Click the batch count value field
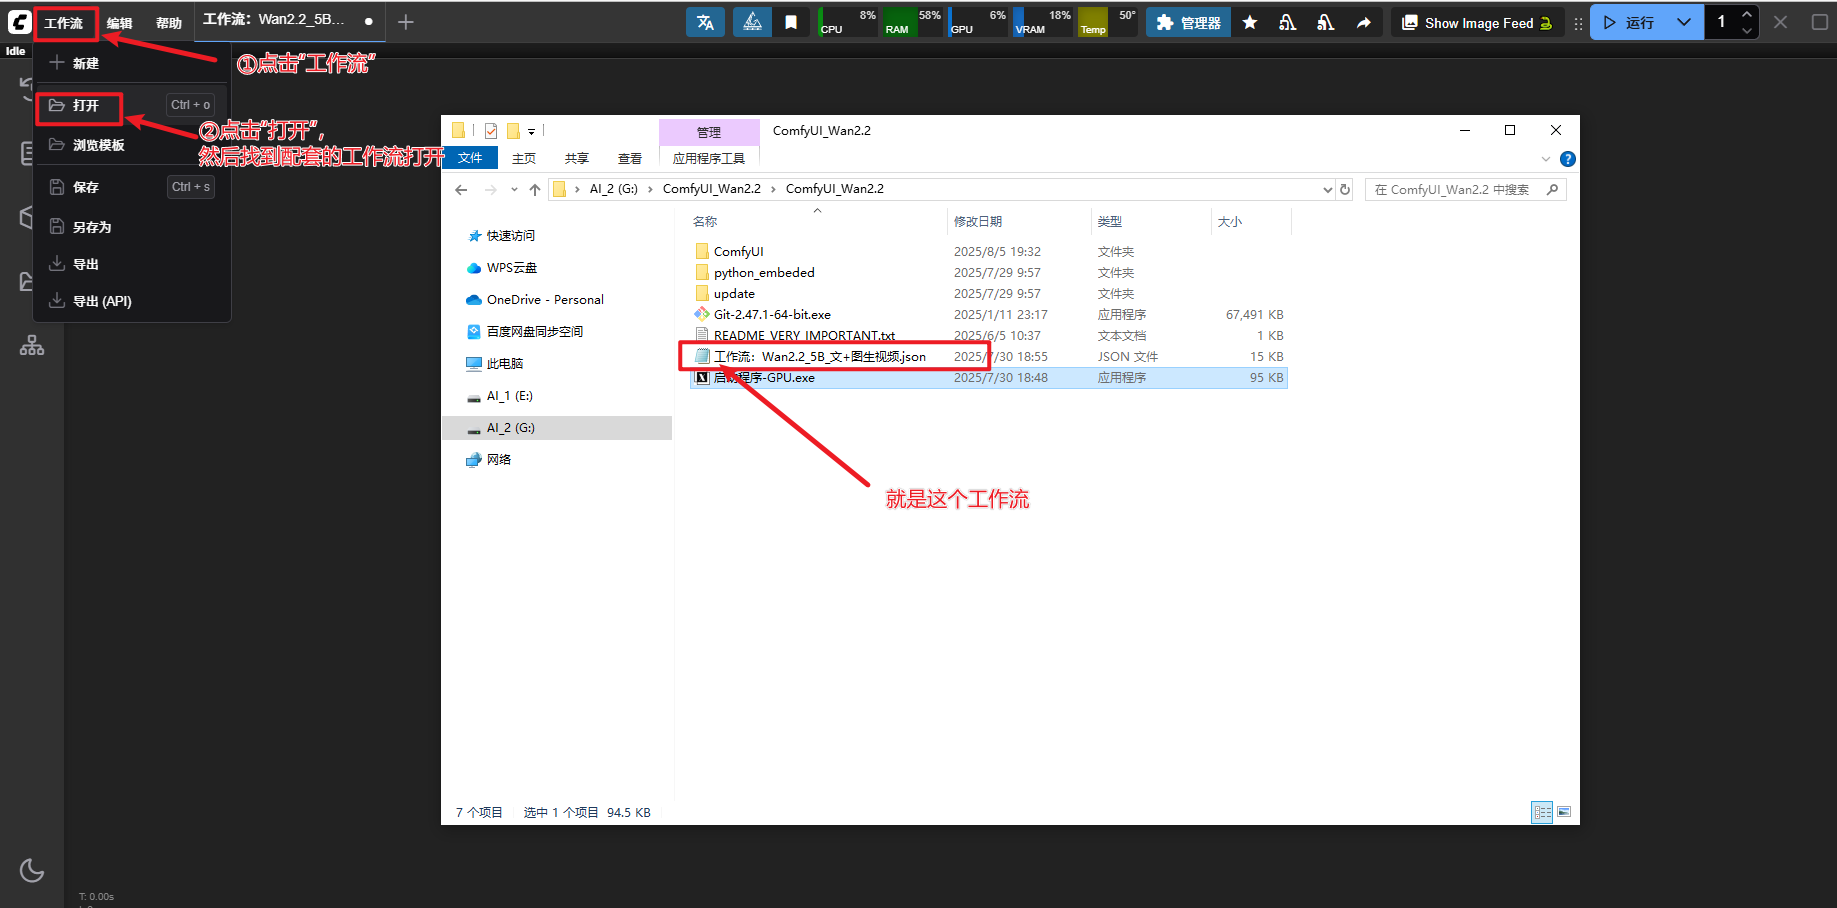1837x908 pixels. pyautogui.click(x=1721, y=22)
